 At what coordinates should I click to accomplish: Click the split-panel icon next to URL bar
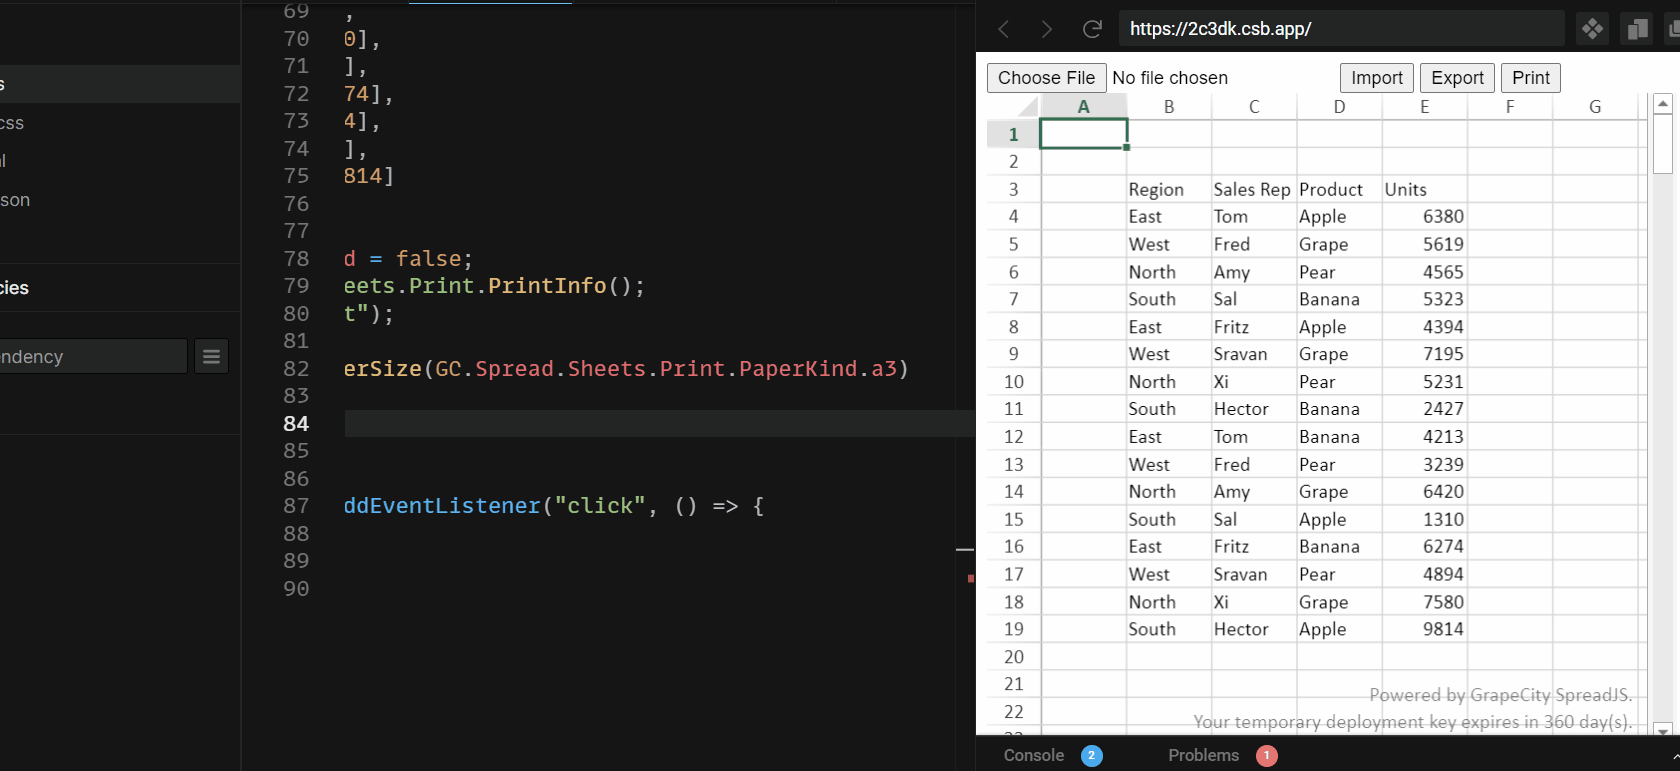pyautogui.click(x=1637, y=29)
